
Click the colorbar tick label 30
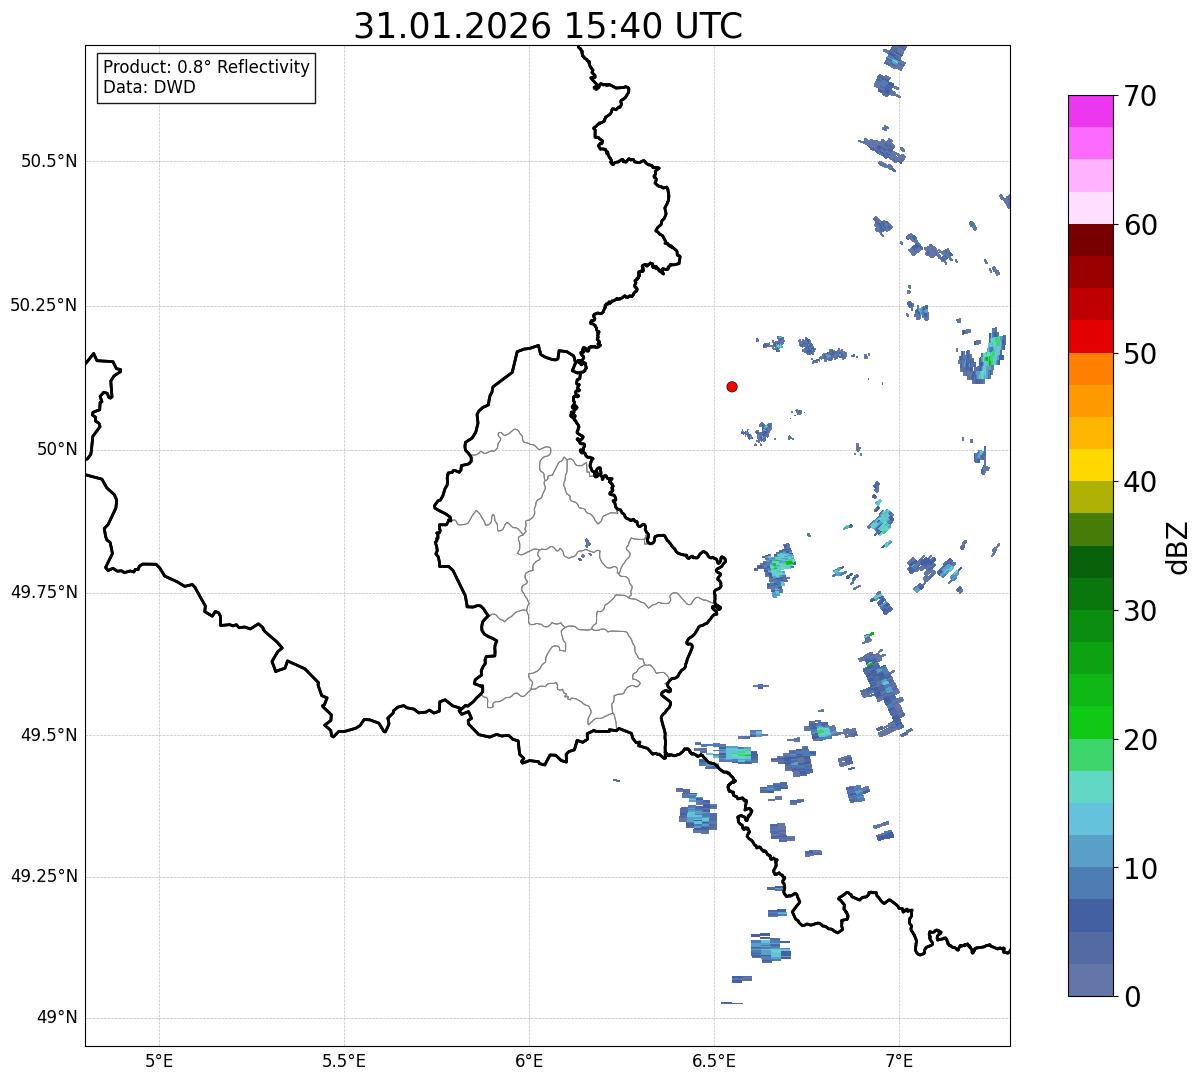(x=1139, y=611)
